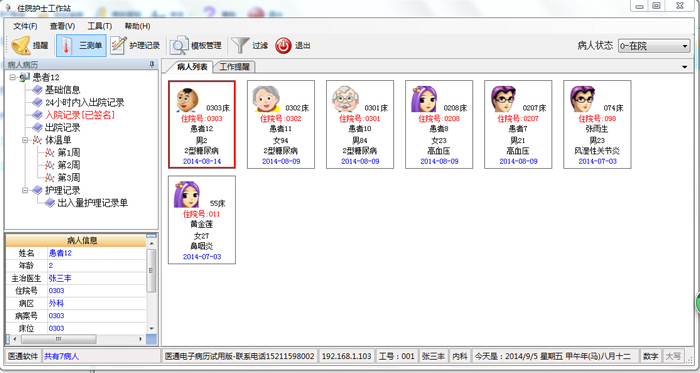The width and height of the screenshot is (700, 373).
Task: Click the 病人信息 scroll up arrow
Action: coord(151,244)
